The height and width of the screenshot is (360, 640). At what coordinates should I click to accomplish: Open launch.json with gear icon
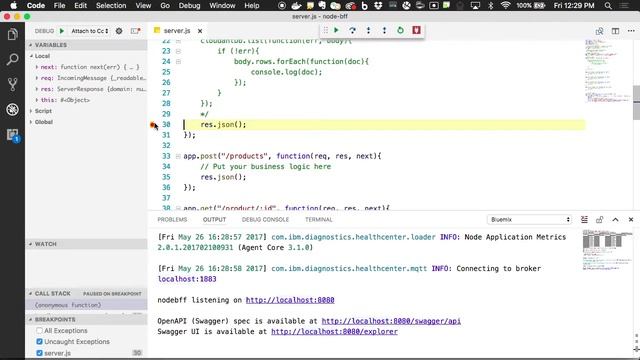pos(119,31)
